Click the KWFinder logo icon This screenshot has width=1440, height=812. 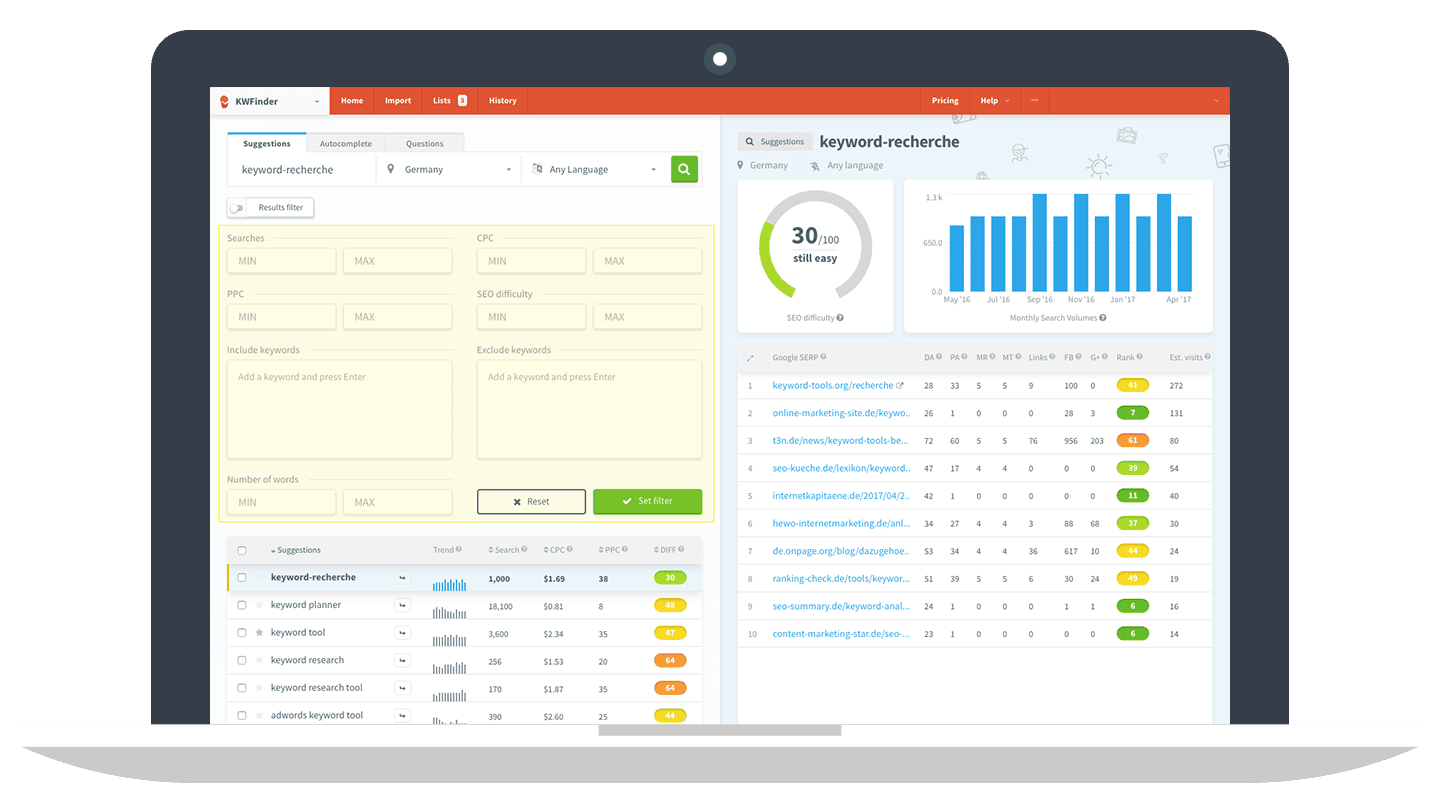coord(225,101)
